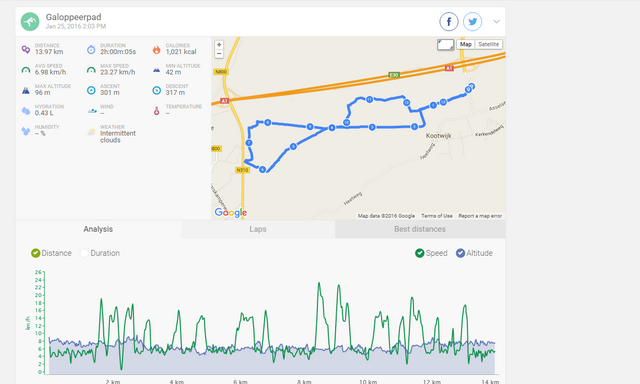Viewport: 640px width, 384px height.
Task: Zoom in on the map
Action: [219, 44]
